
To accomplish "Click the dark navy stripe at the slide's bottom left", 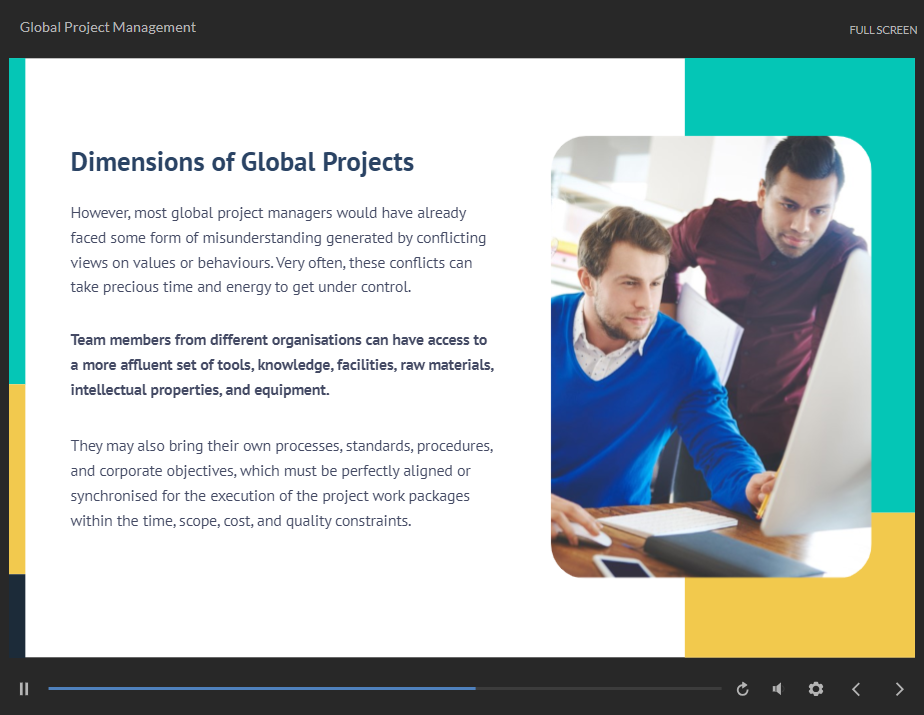I will coord(16,615).
